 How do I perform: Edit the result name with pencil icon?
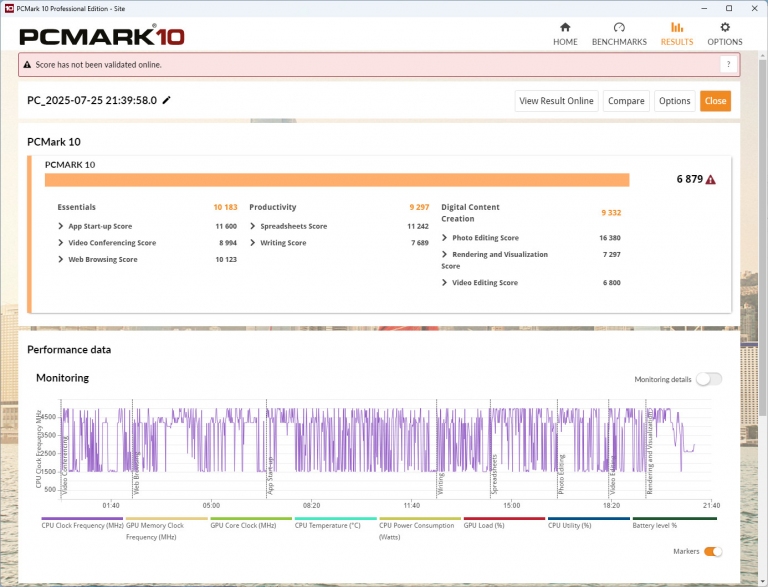167,100
